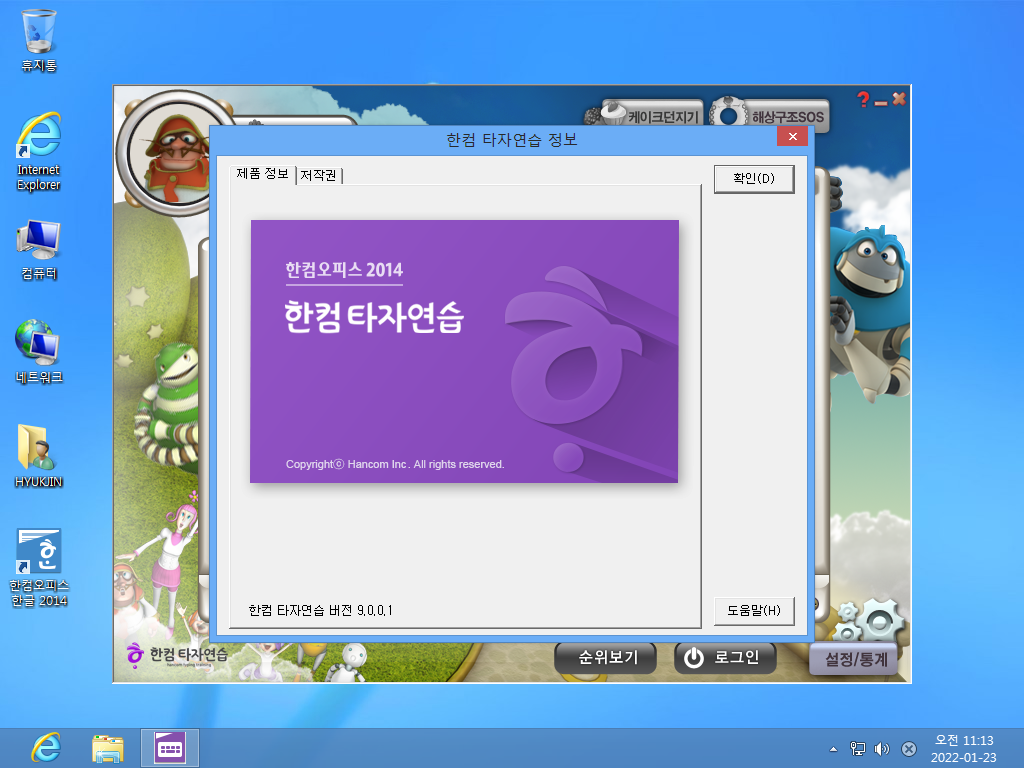1024x768 pixels.
Task: Click the 순위보기 button in typing app
Action: (607, 658)
